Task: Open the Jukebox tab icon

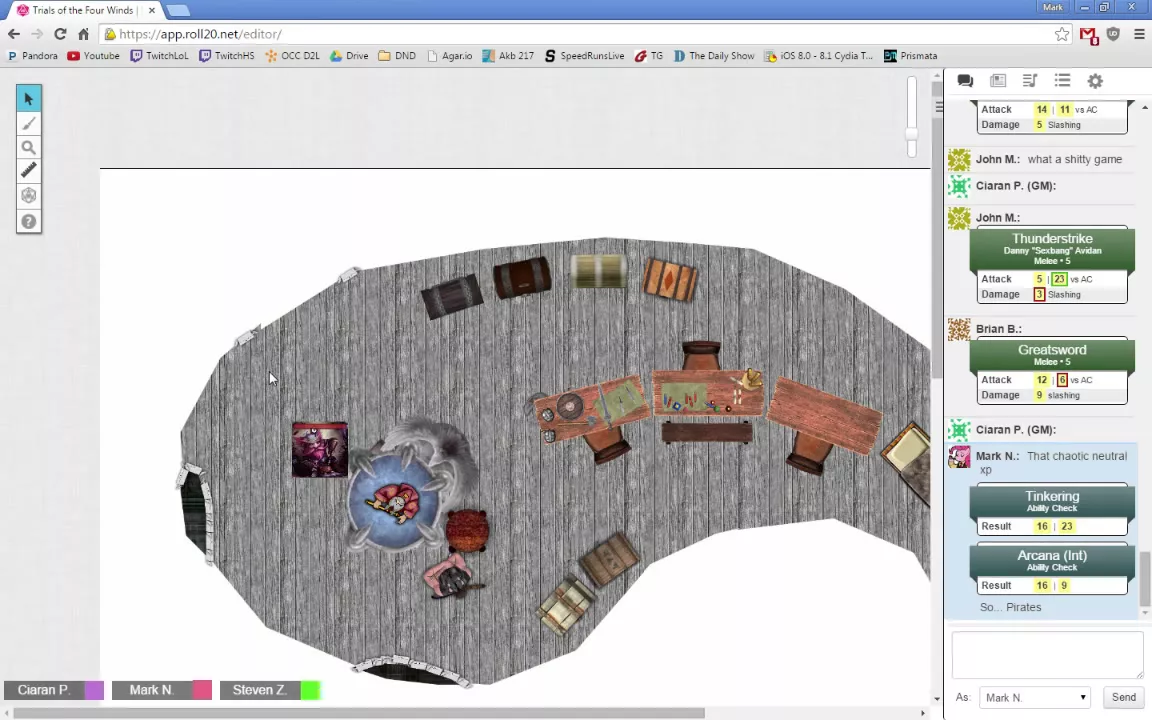Action: point(1030,81)
